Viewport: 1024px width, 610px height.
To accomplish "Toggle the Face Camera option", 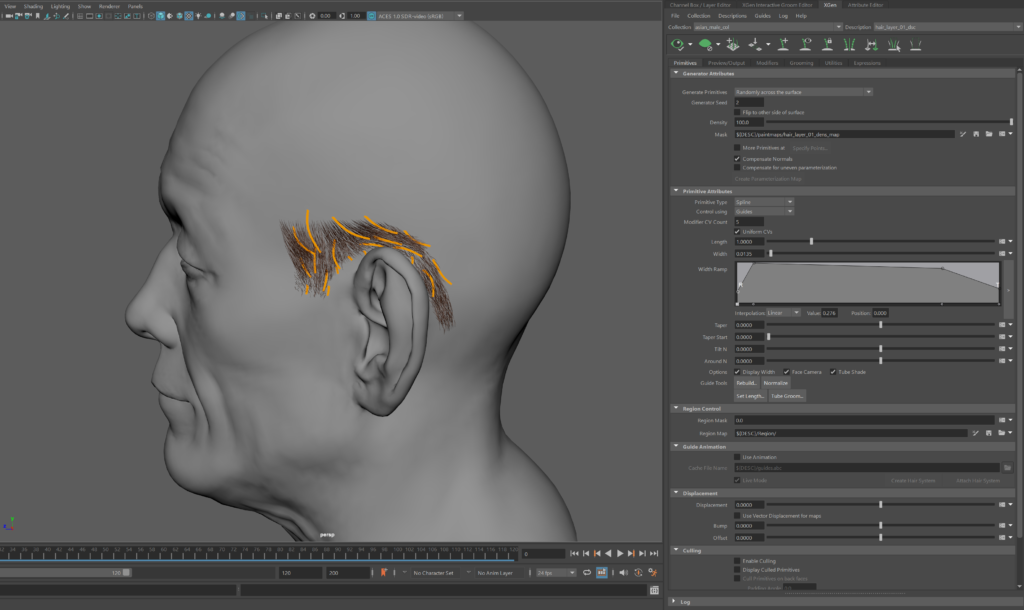I will point(786,372).
